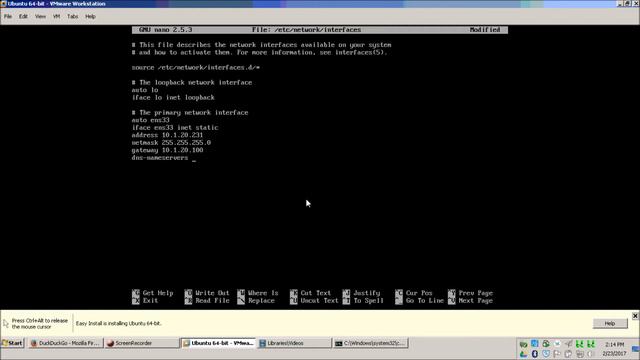Click the 'Justify' nano shortcut label
Image resolution: width=640 pixels, height=360 pixels.
point(367,293)
